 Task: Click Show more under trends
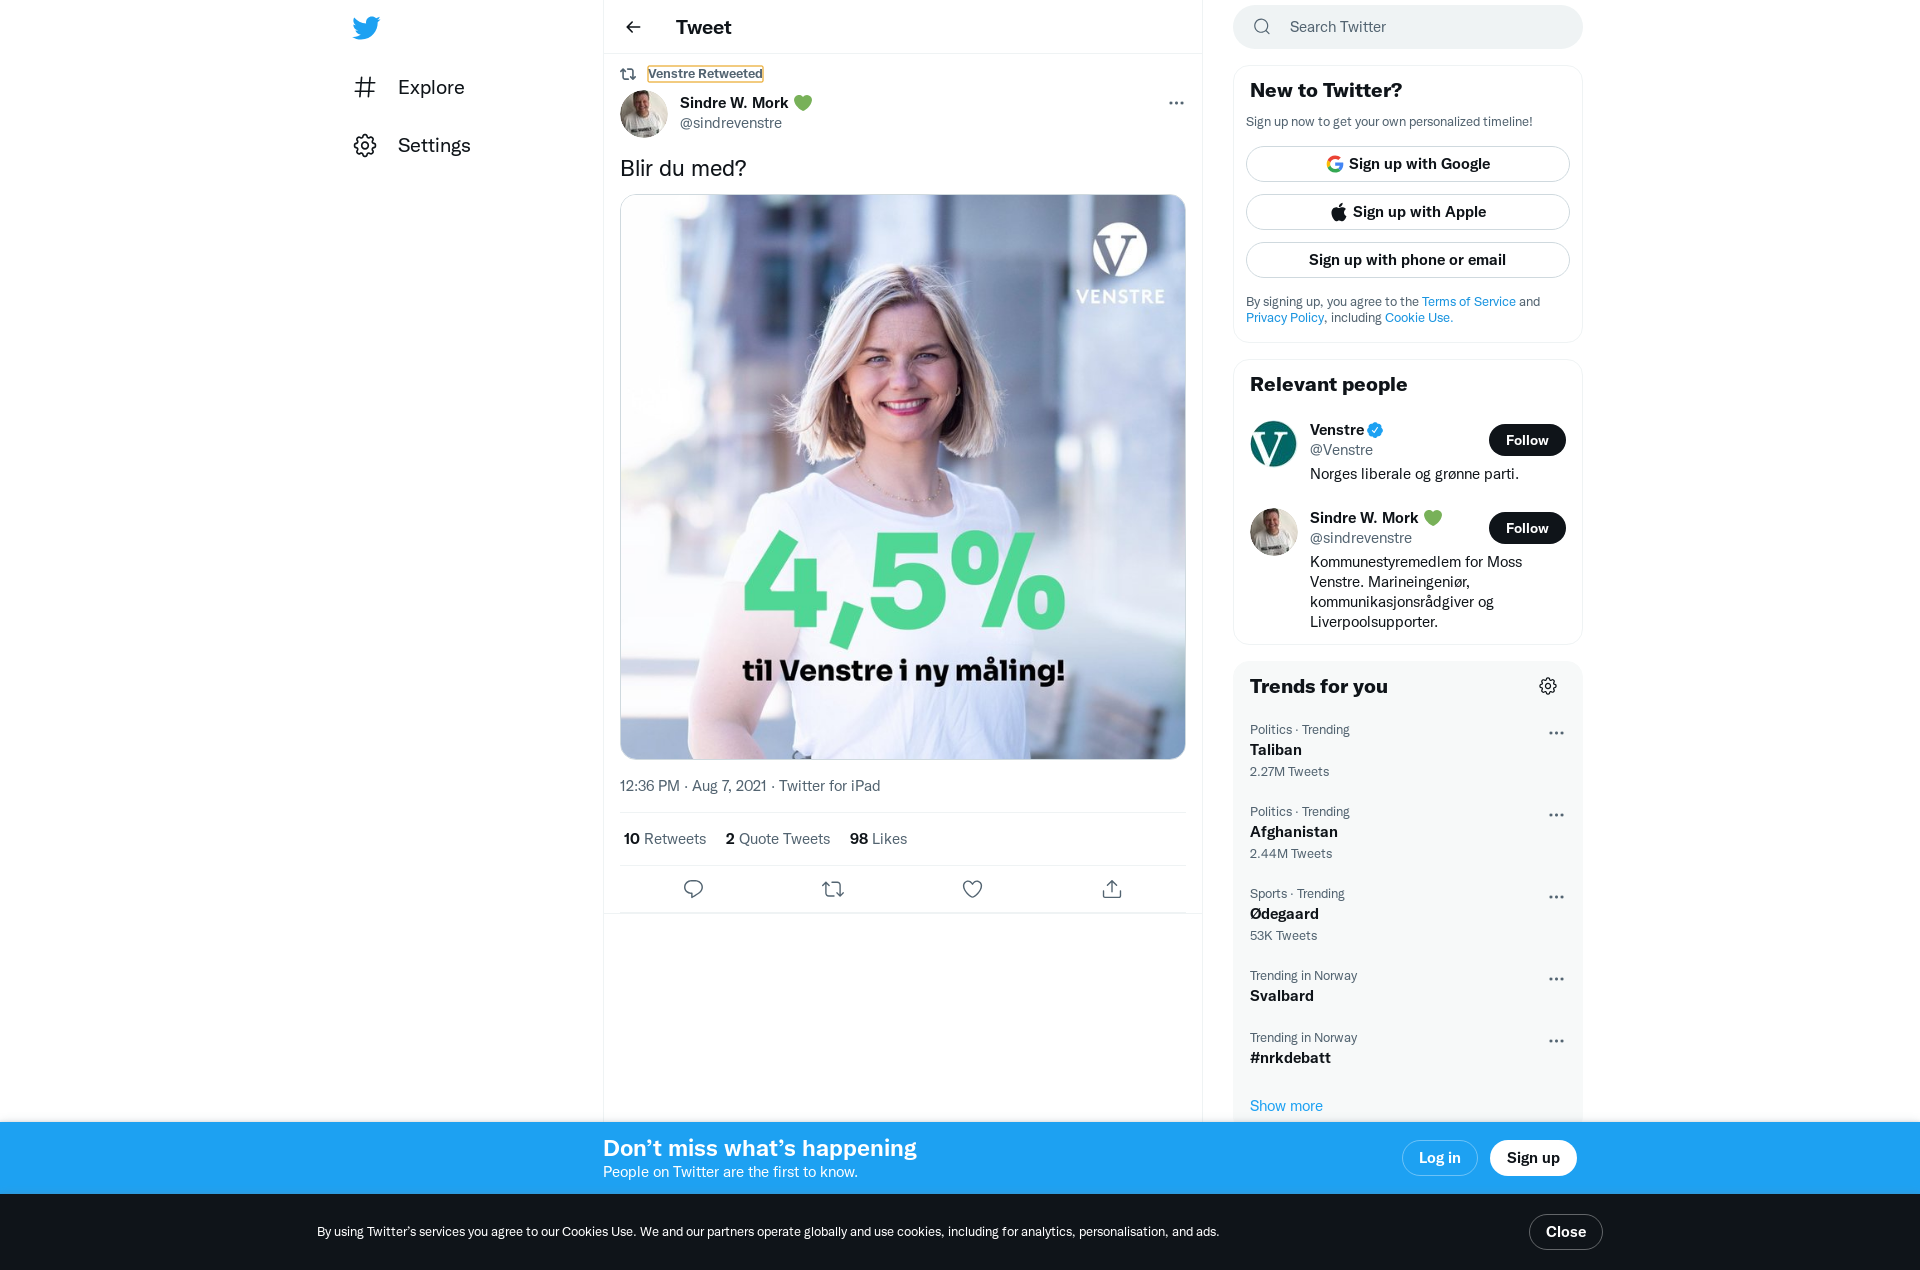(x=1286, y=1106)
